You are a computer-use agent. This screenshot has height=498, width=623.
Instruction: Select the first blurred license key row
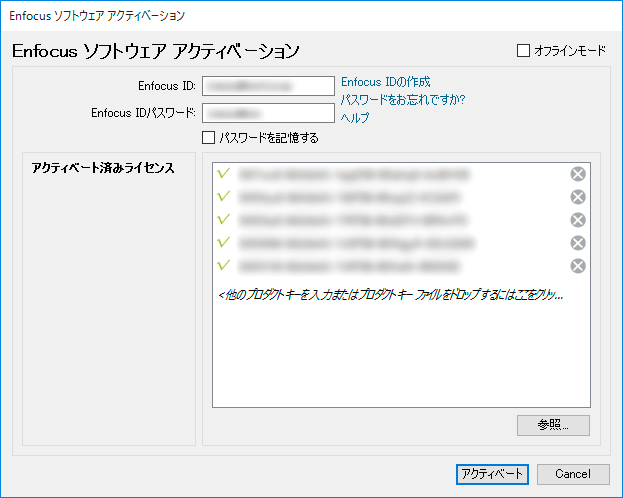pos(401,174)
